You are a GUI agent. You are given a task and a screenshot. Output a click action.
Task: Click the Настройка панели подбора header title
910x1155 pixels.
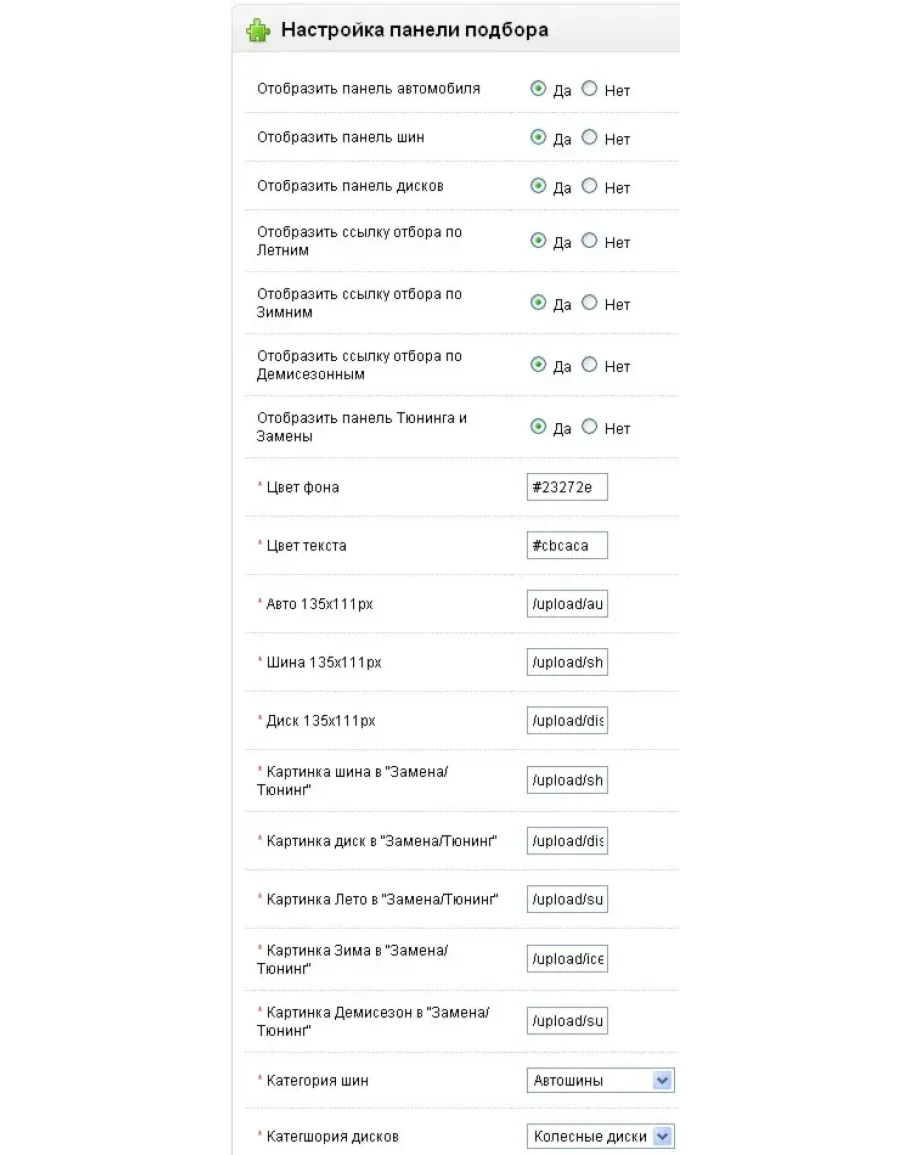[414, 30]
